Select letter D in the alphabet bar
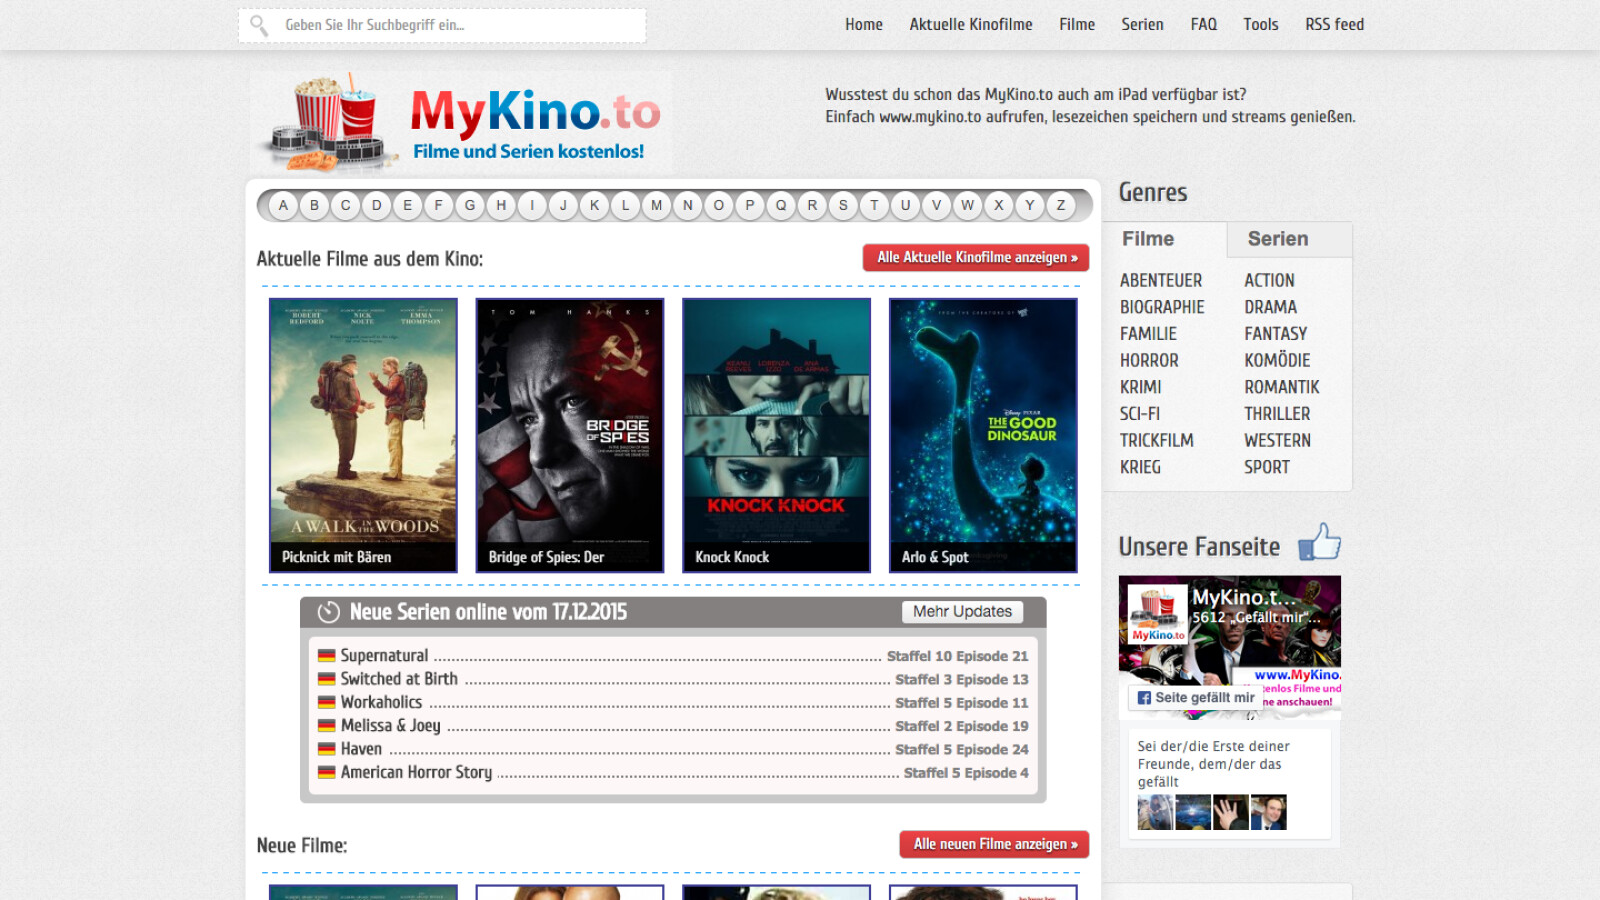Viewport: 1600px width, 900px height. [376, 205]
